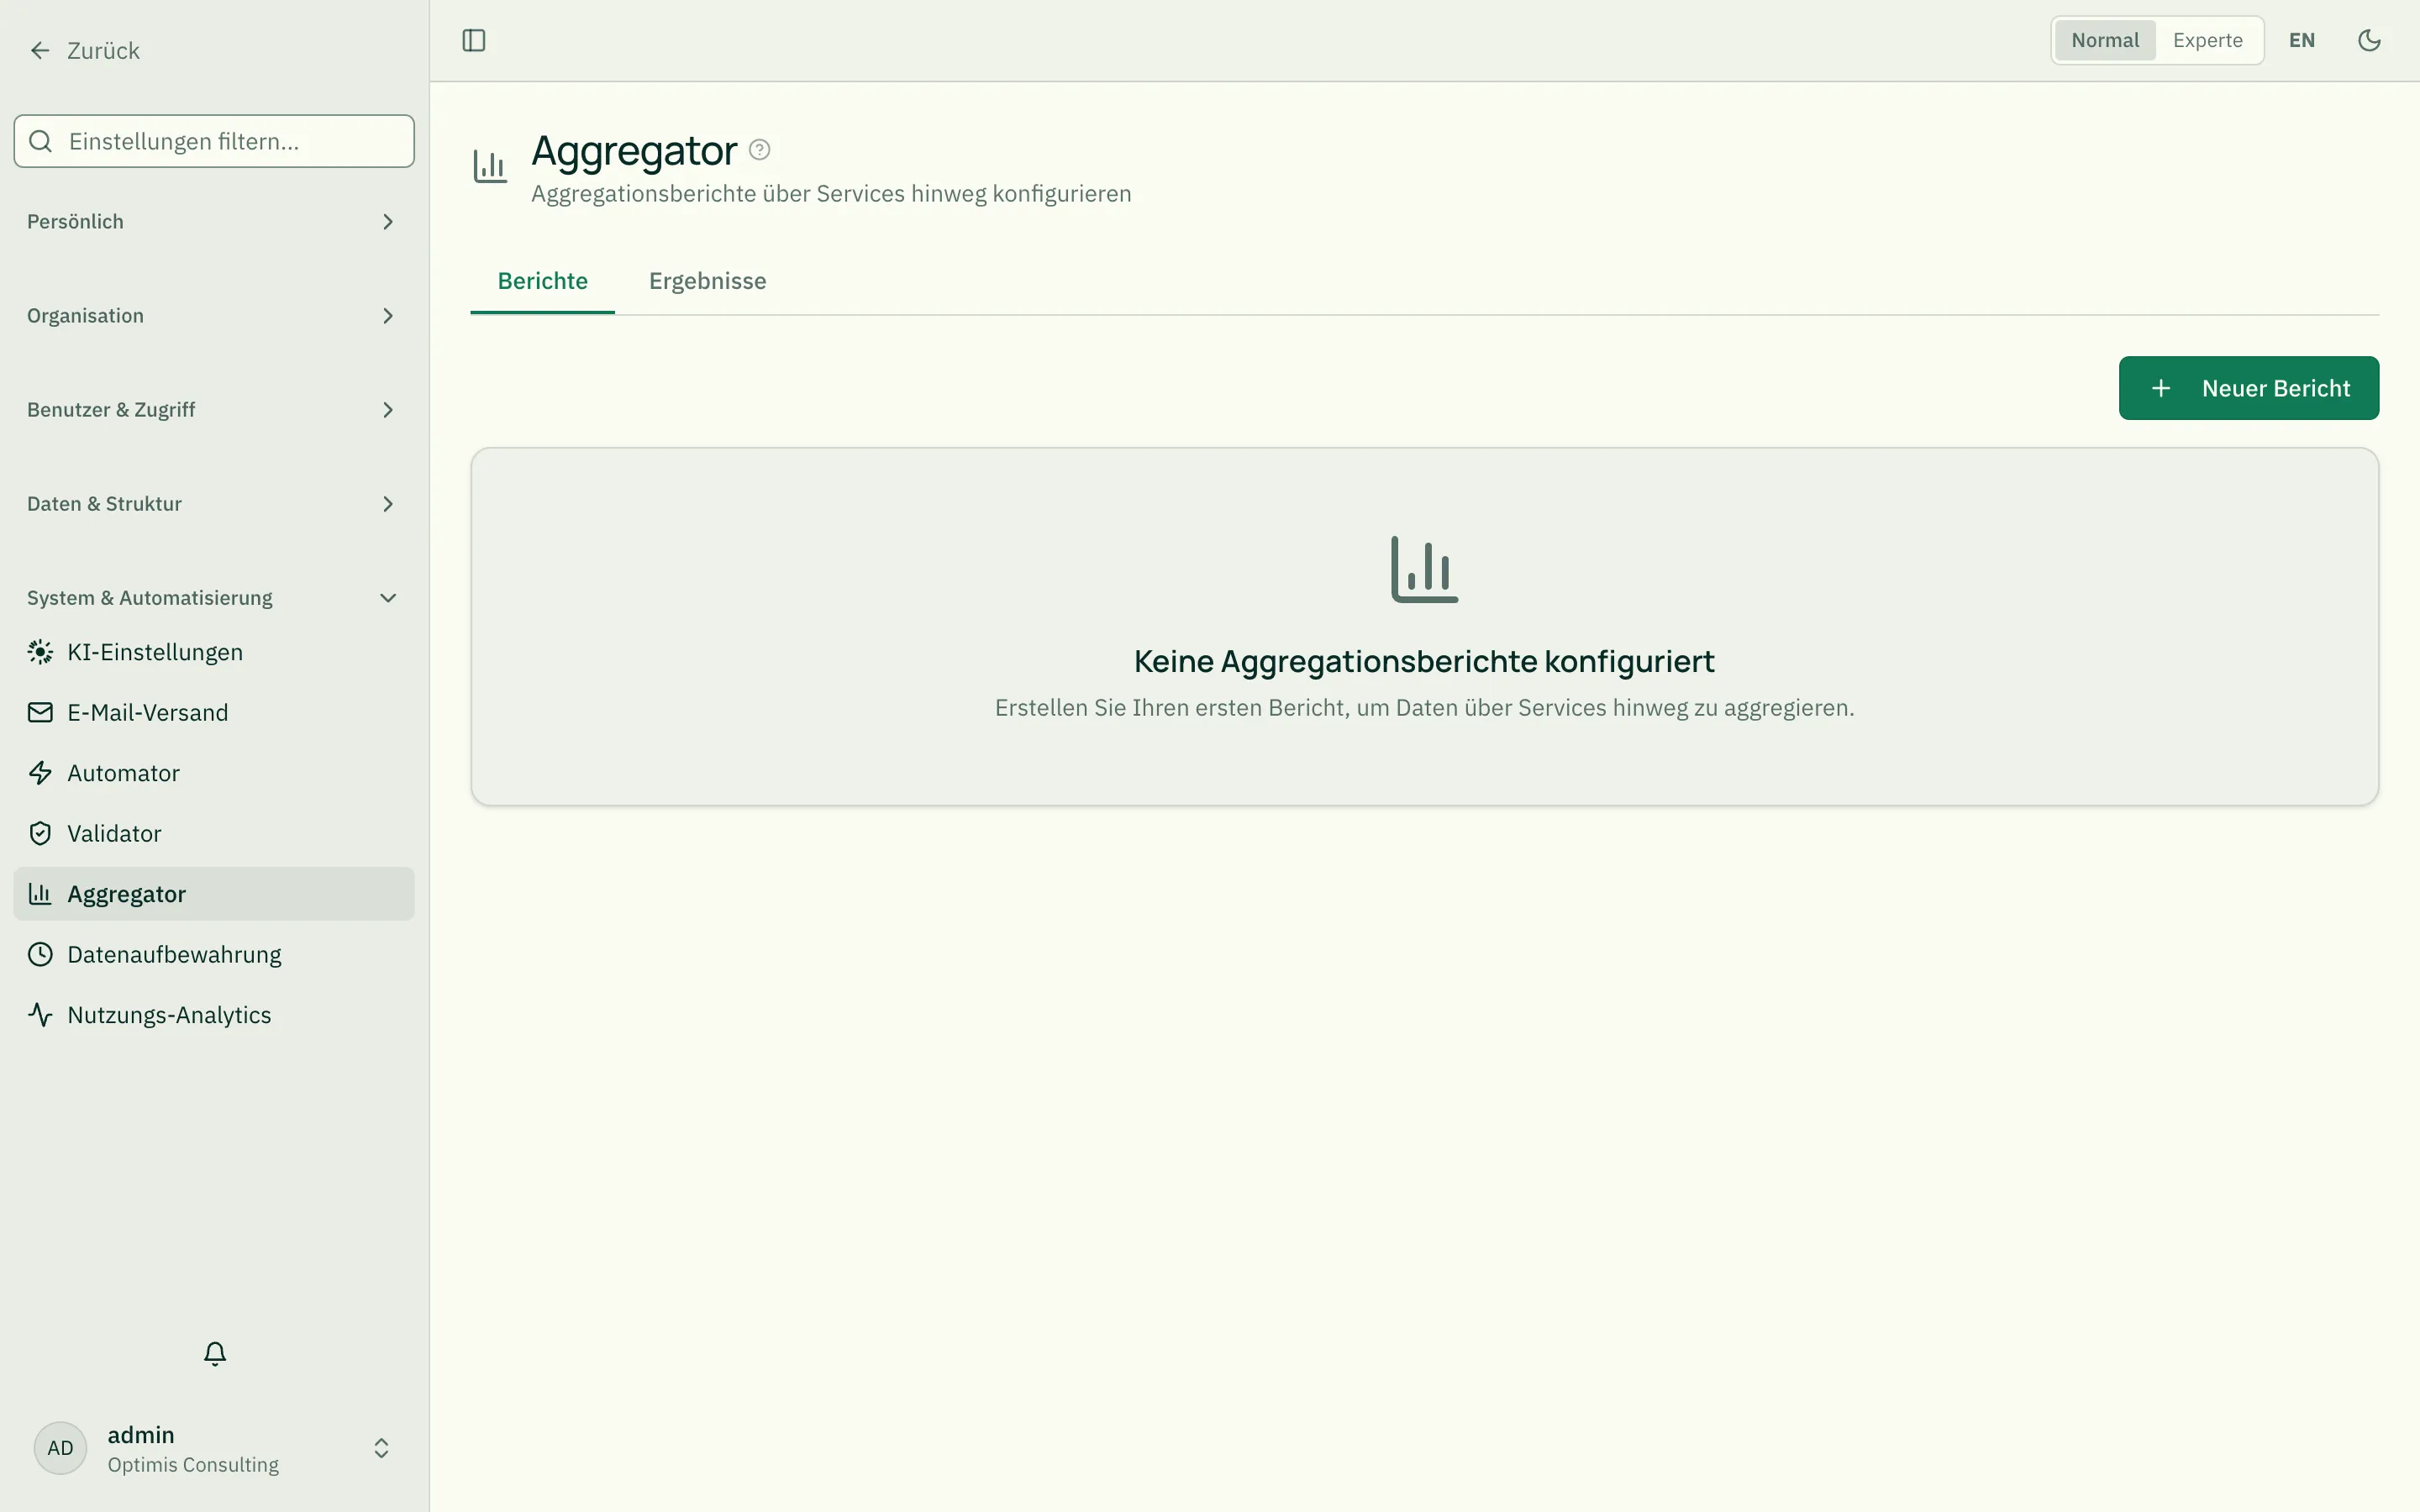2420x1512 pixels.
Task: Click the chart icon in empty state
Action: click(1424, 569)
